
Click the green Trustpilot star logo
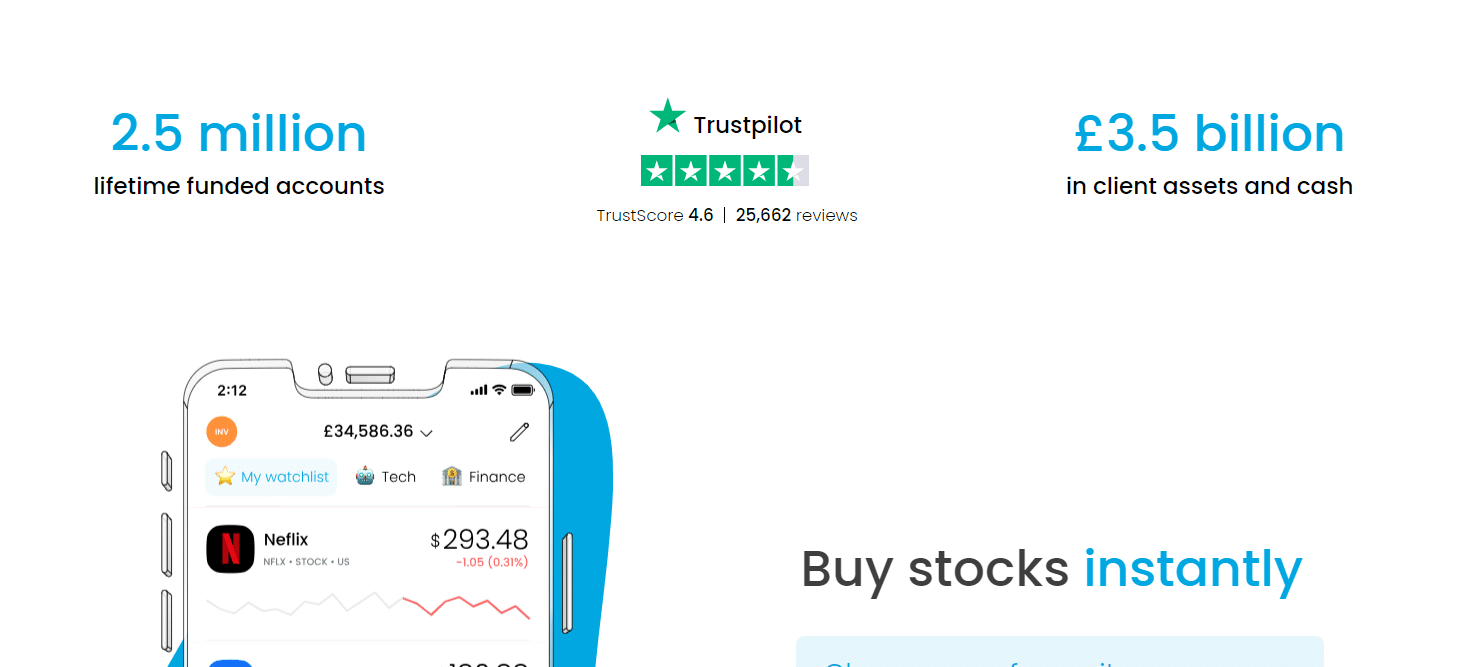[667, 116]
